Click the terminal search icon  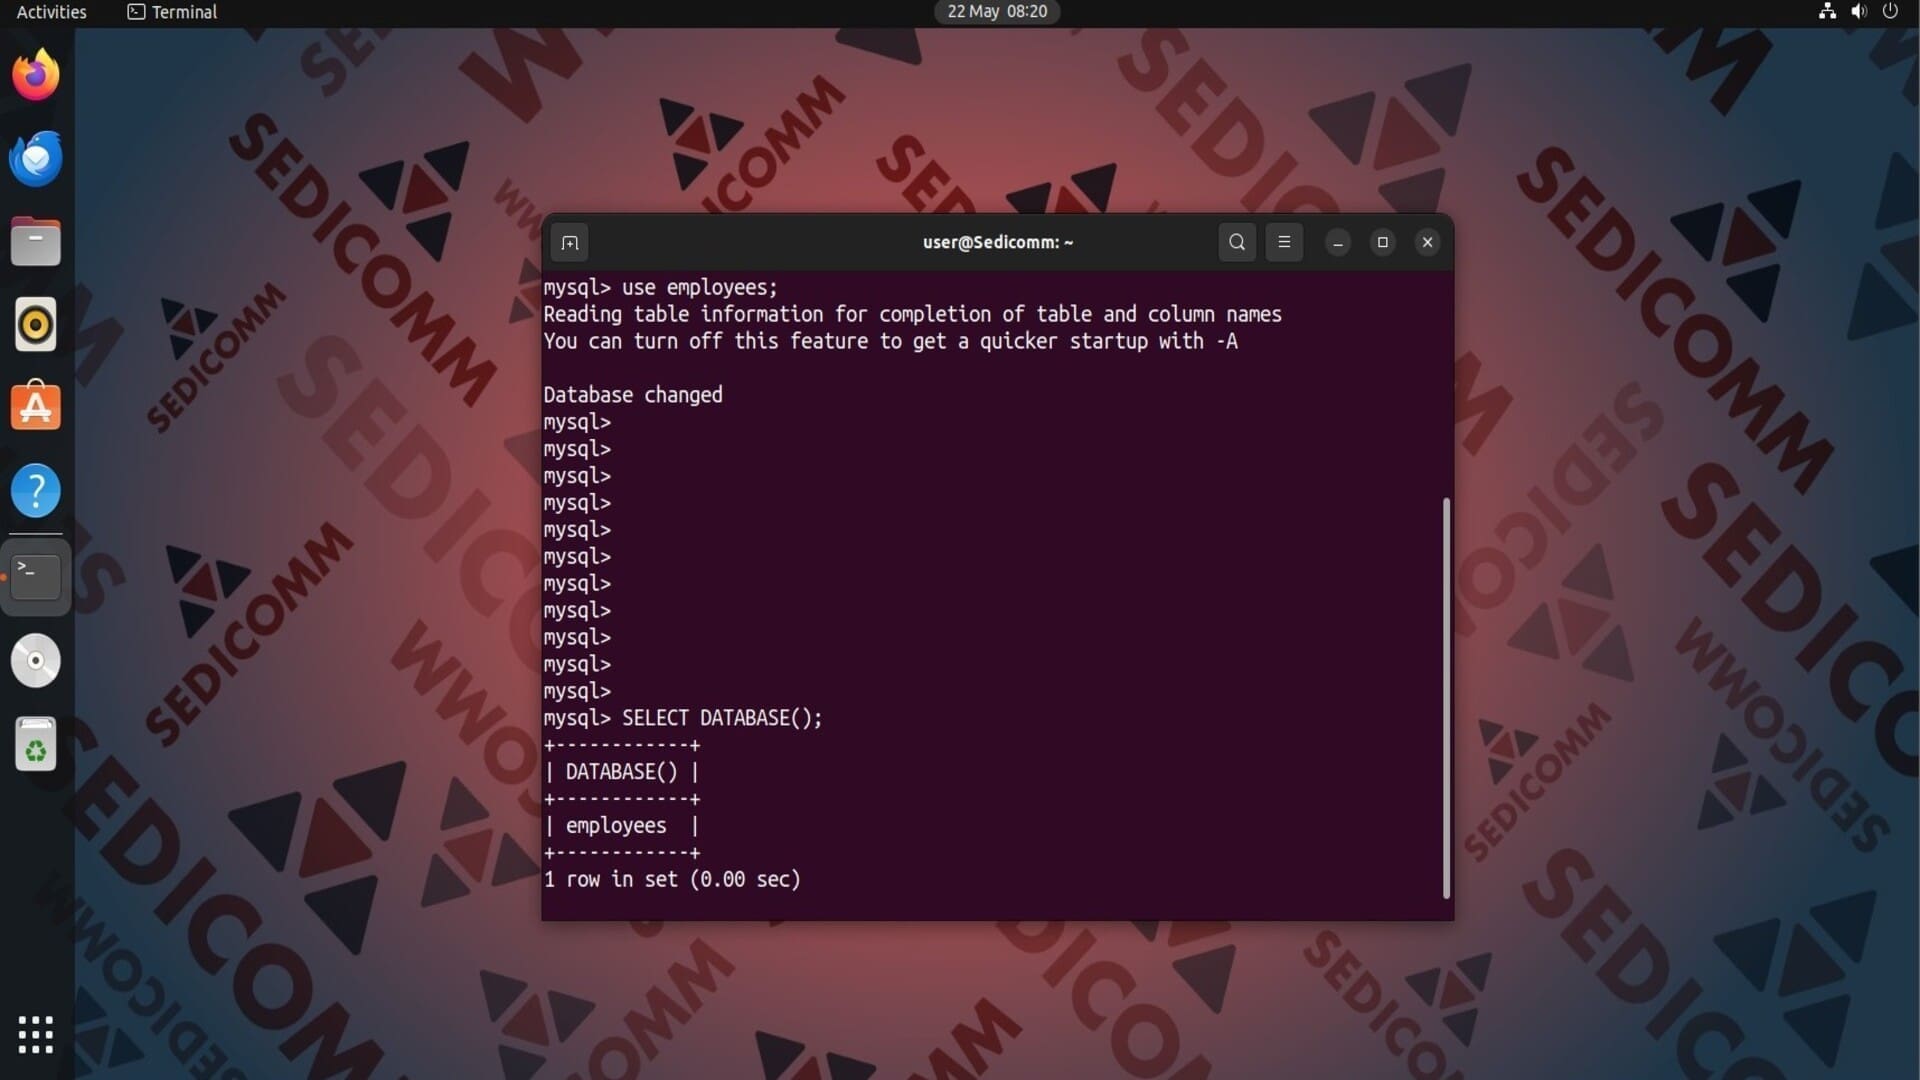(x=1237, y=242)
